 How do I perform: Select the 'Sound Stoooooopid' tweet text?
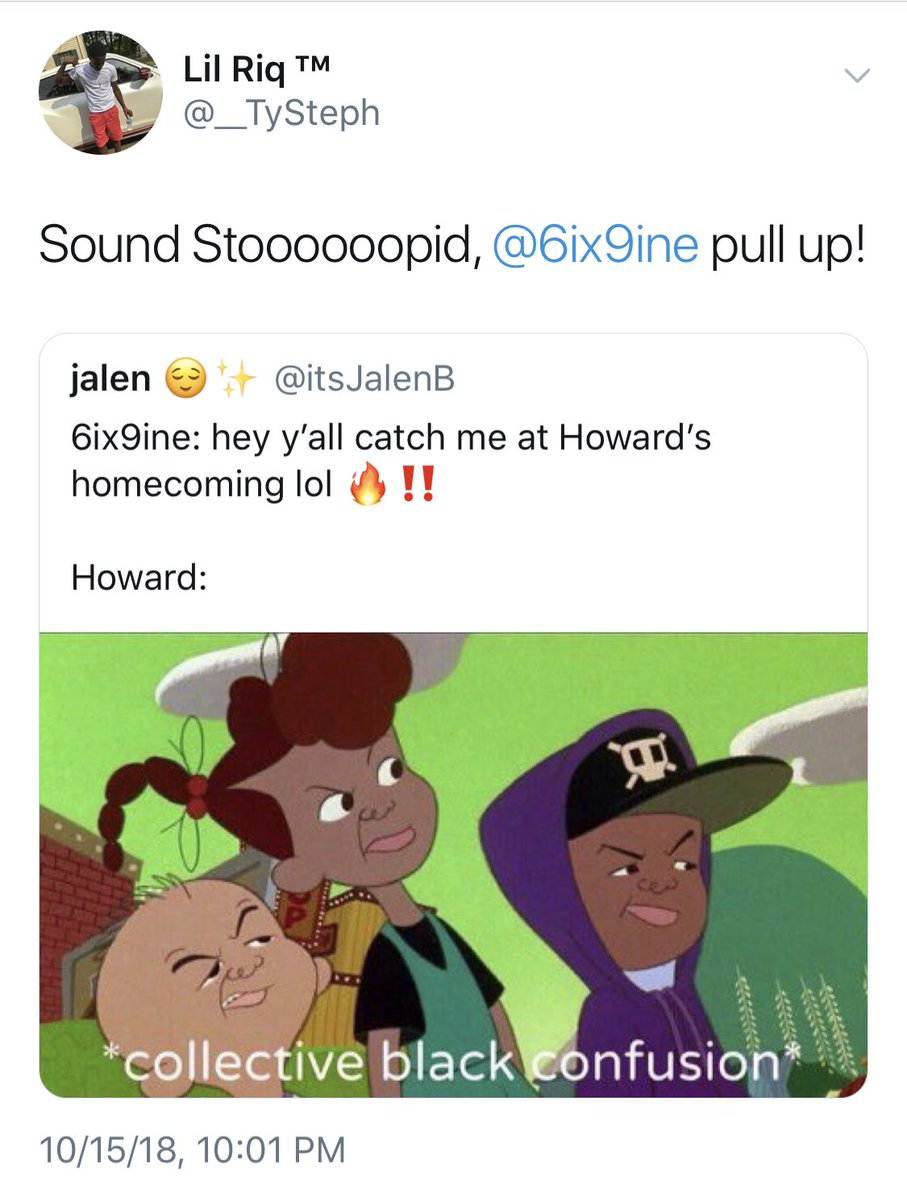pos(255,245)
